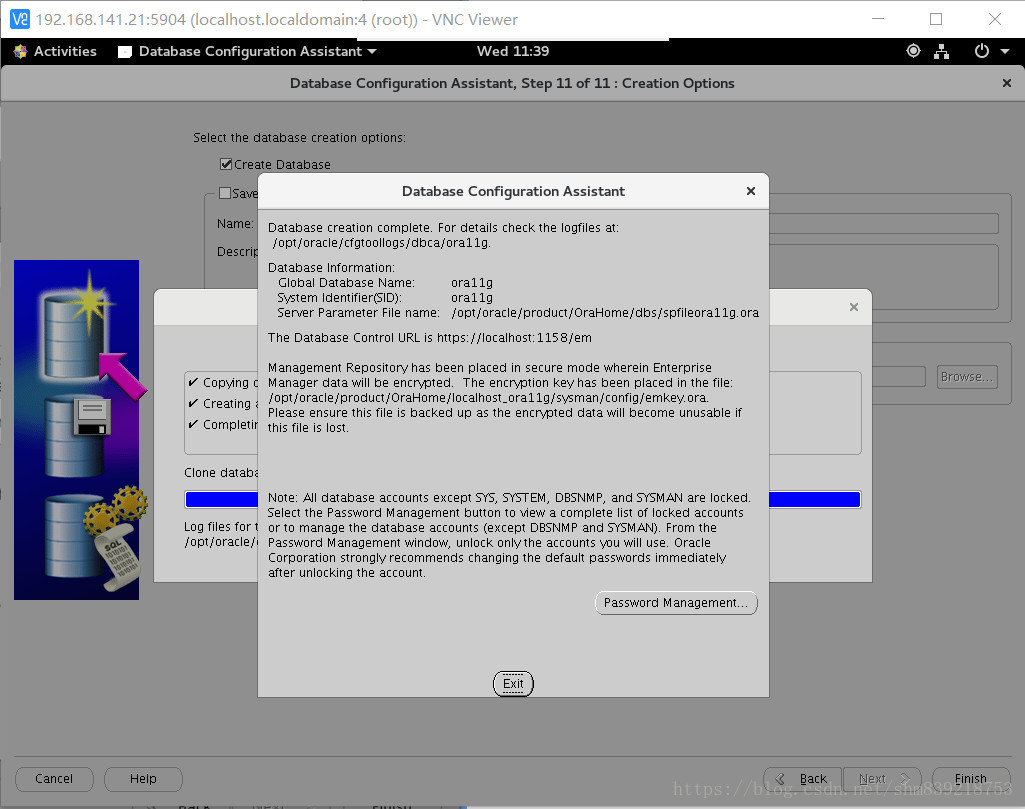Screen dimensions: 1025x809
Task: Minimize the VNC Viewer window
Action: coord(878,19)
